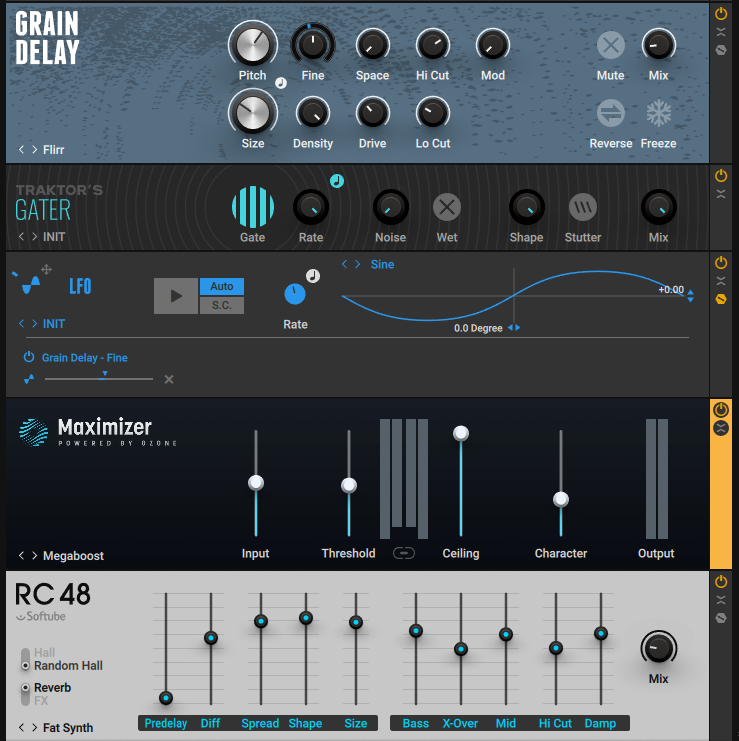Click Grain Delay hexagon modulation icon
The image size is (739, 741).
click(721, 50)
